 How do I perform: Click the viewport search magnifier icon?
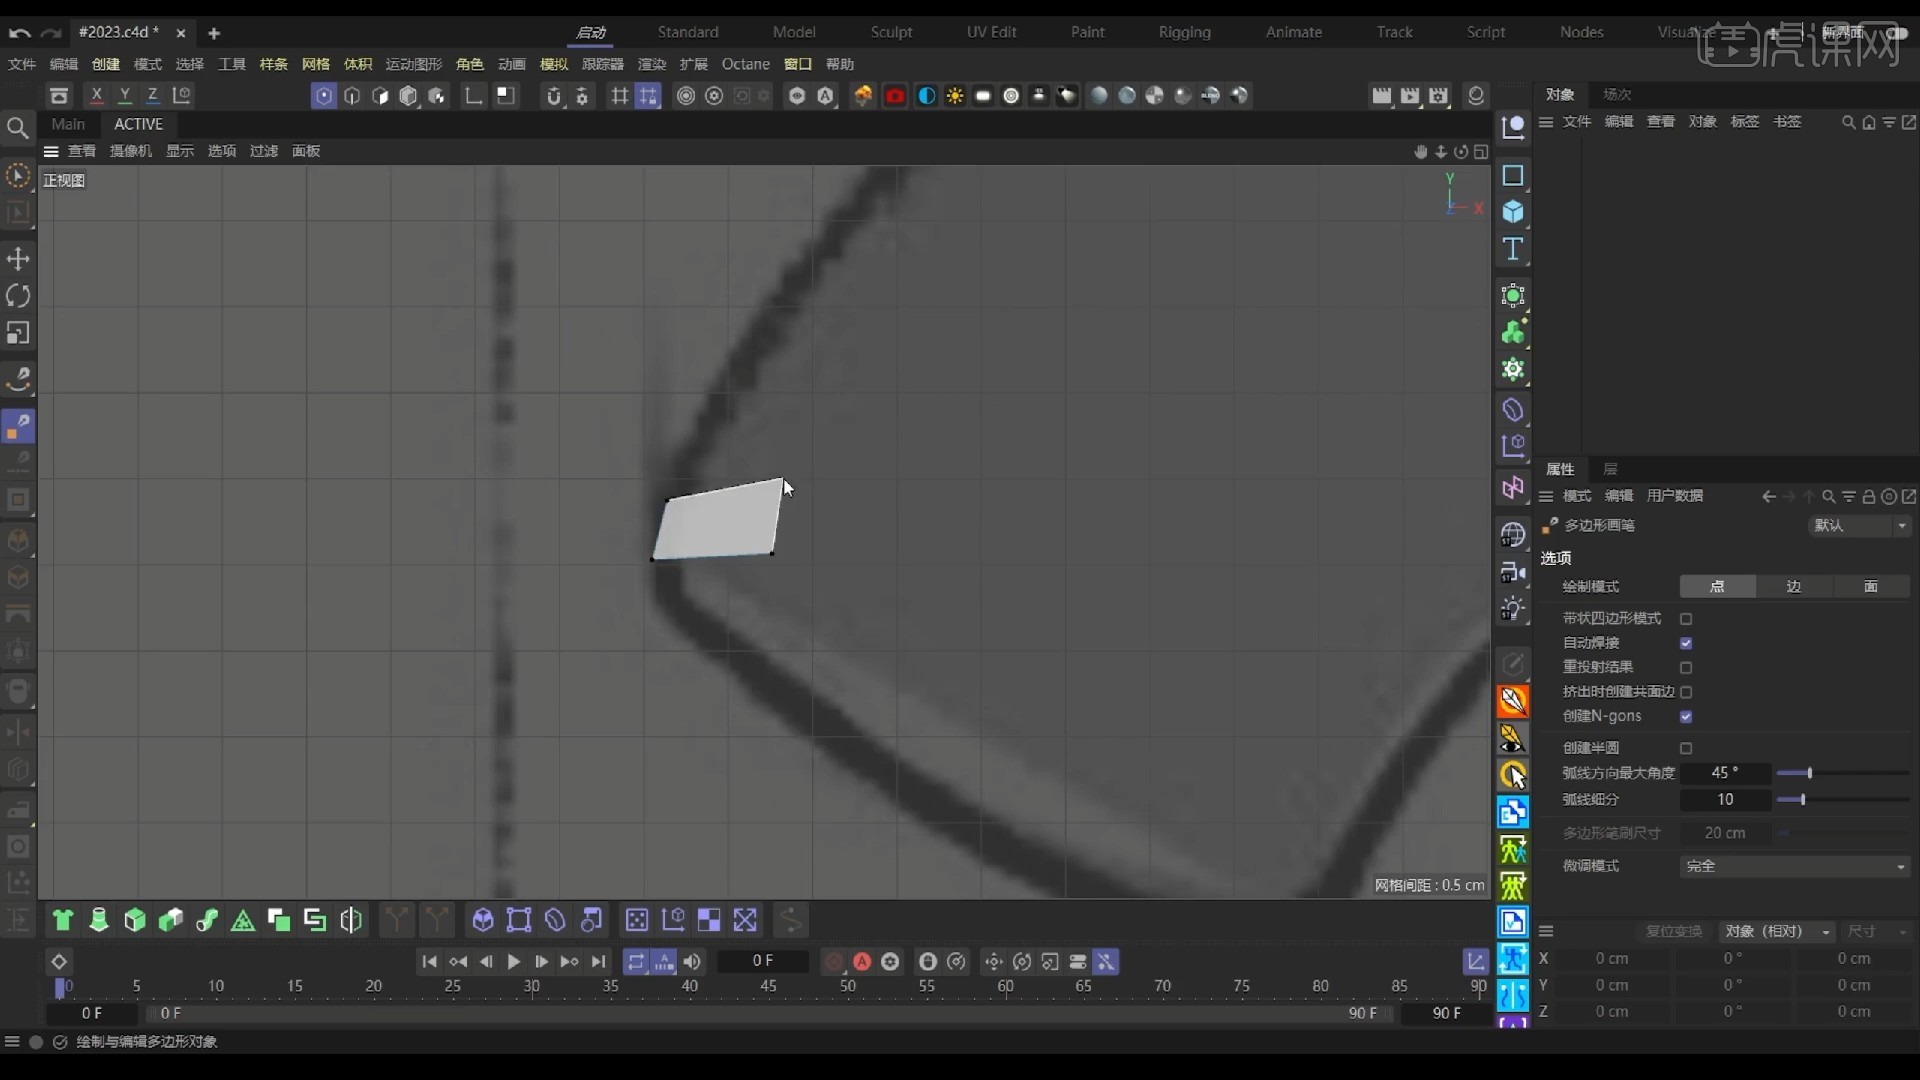tap(19, 128)
